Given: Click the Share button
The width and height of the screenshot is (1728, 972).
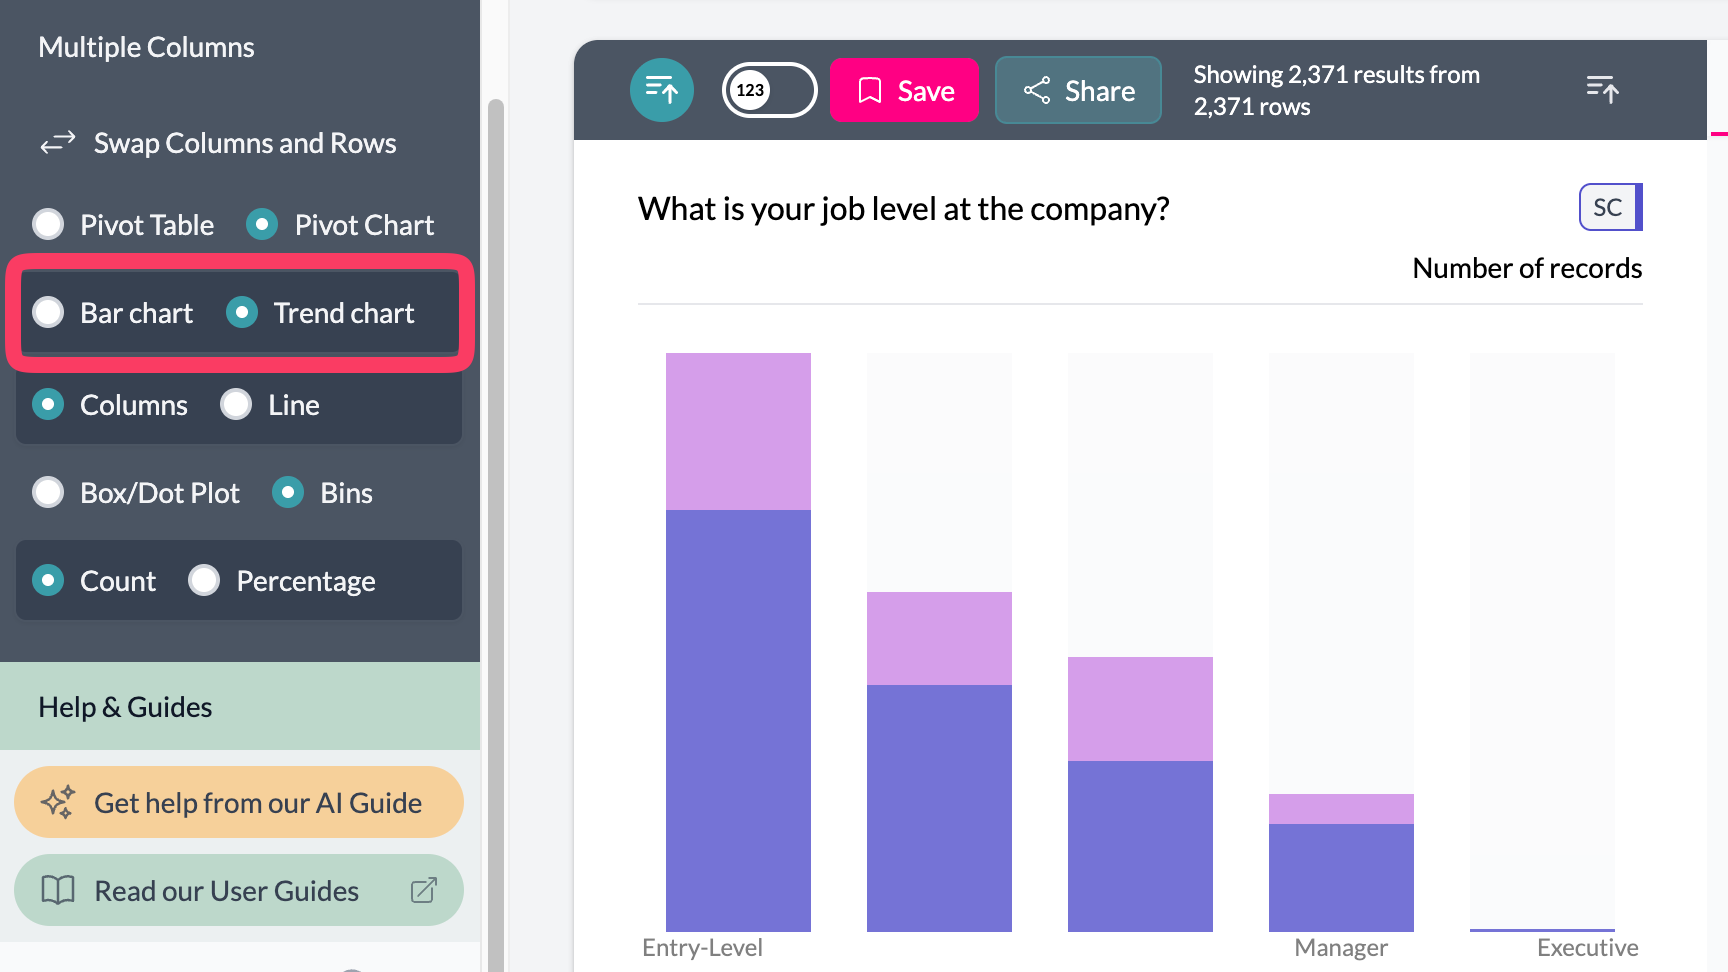Looking at the screenshot, I should (x=1078, y=90).
